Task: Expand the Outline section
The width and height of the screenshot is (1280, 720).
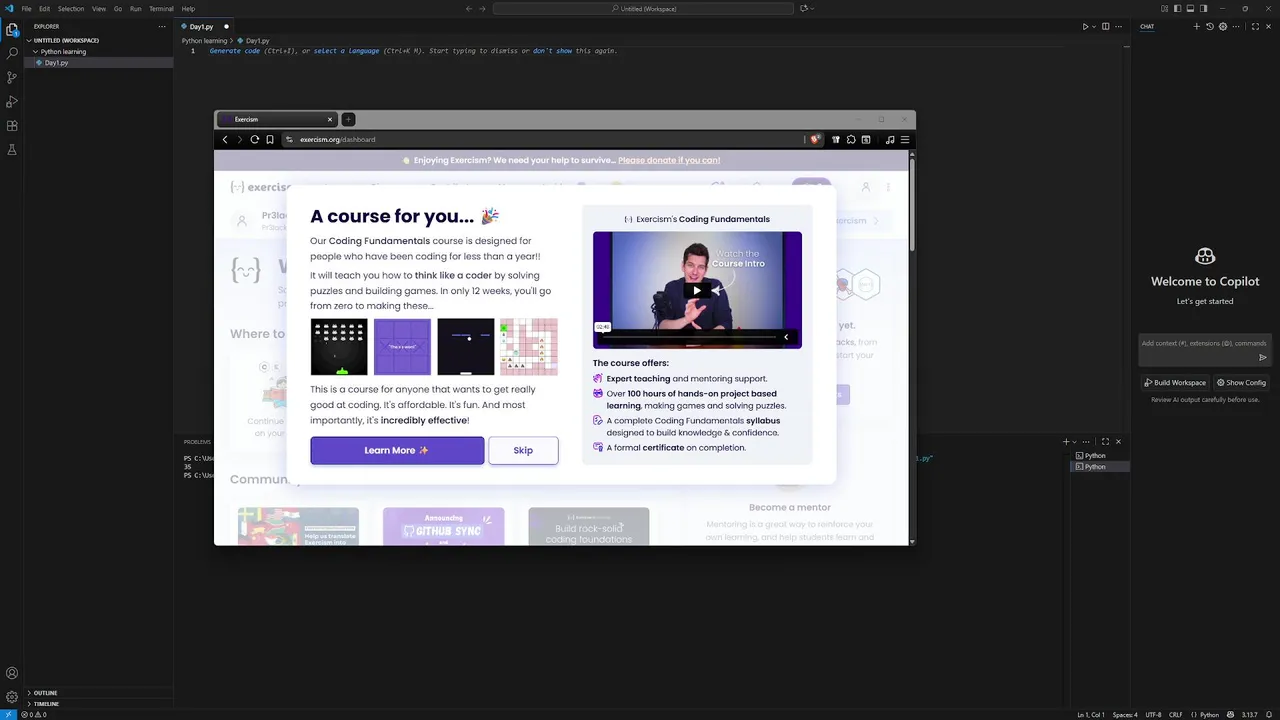Action: pos(46,693)
